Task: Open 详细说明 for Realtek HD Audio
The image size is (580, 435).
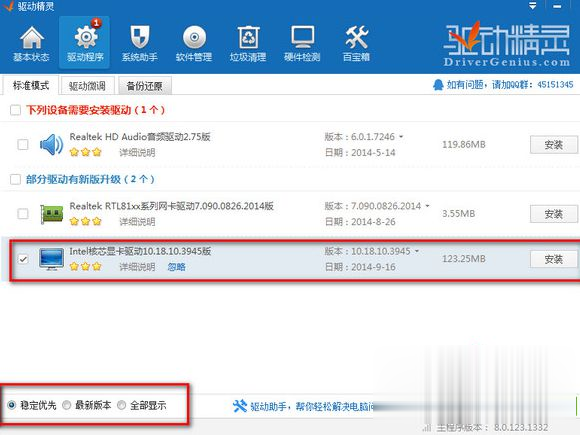Action: click(x=137, y=152)
